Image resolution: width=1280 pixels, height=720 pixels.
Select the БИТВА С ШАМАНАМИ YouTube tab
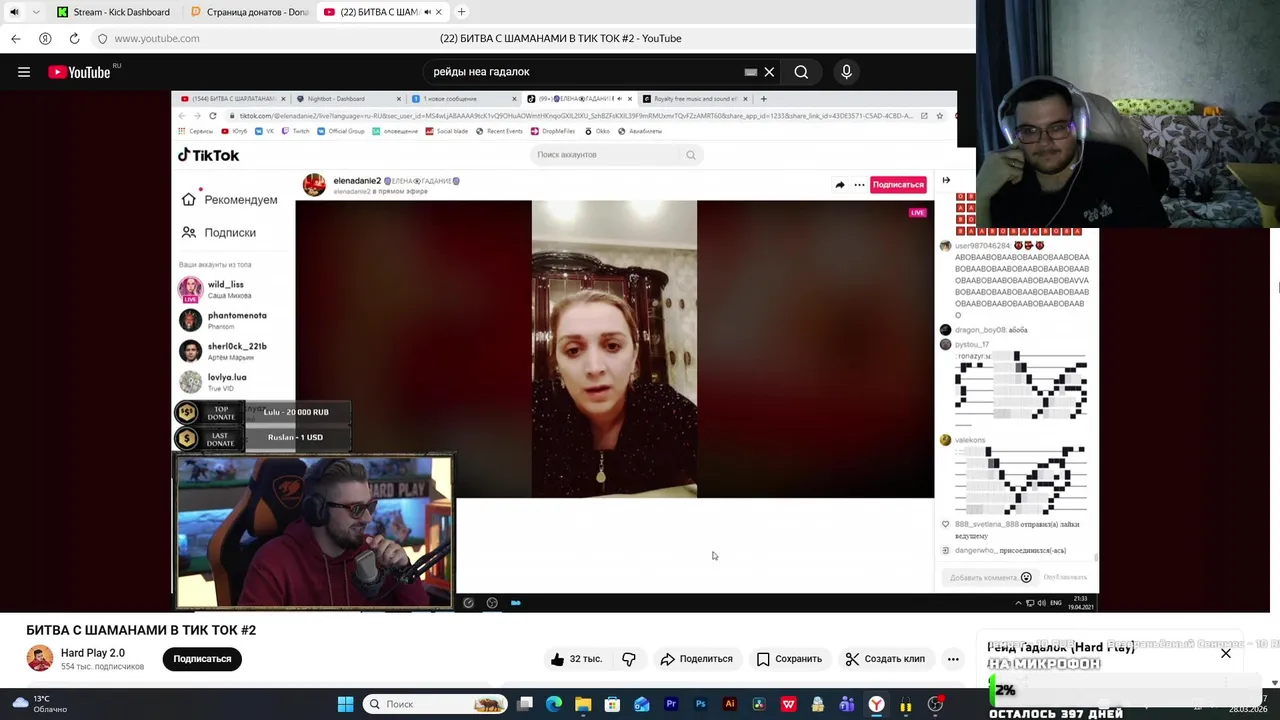point(378,12)
